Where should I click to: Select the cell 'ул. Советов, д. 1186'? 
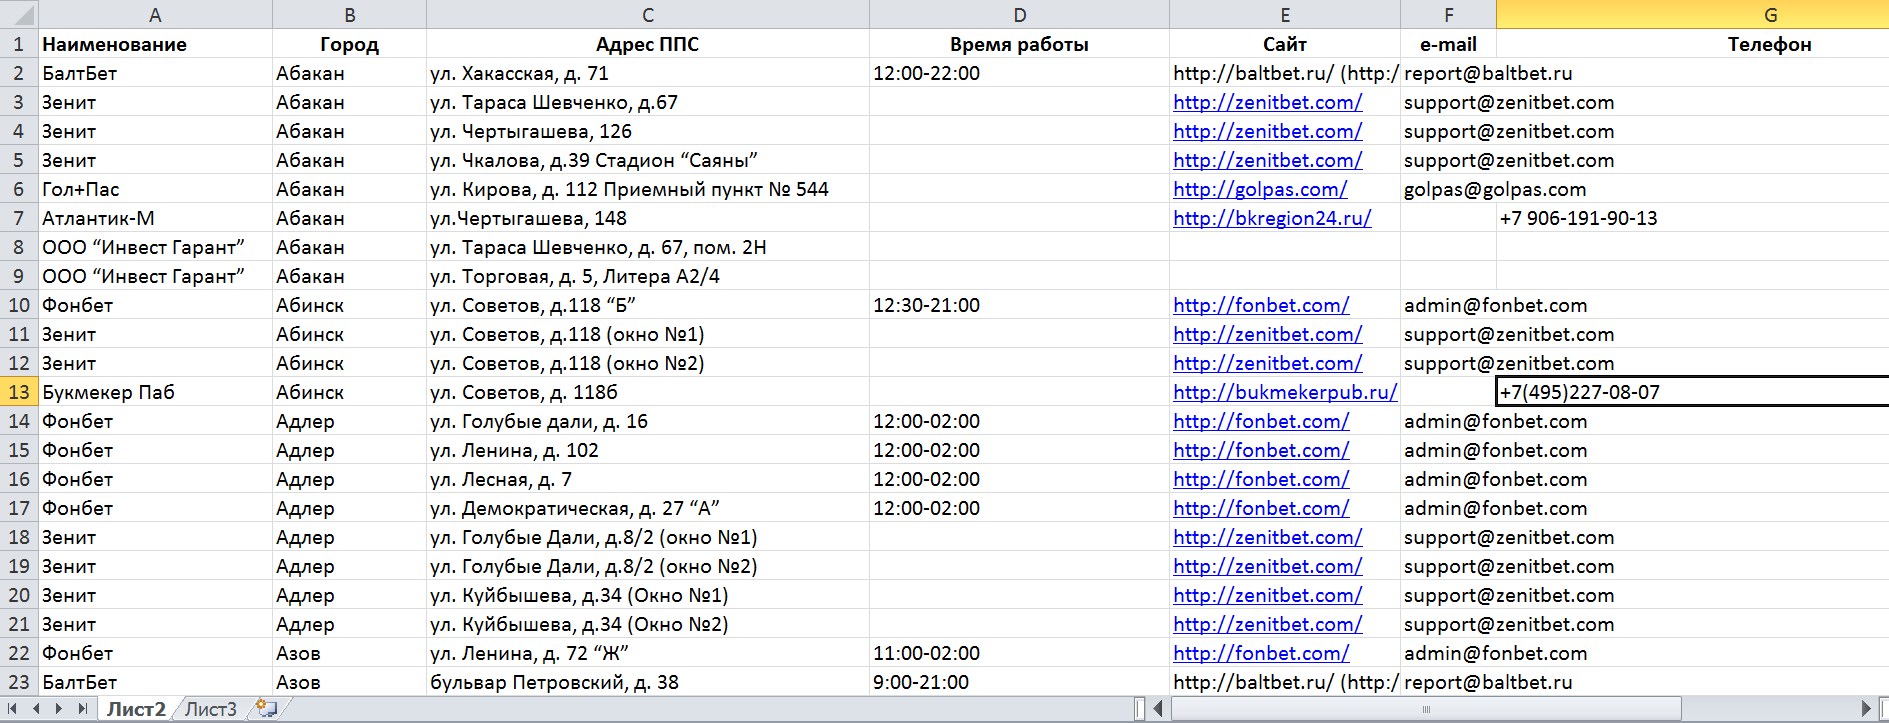click(648, 392)
